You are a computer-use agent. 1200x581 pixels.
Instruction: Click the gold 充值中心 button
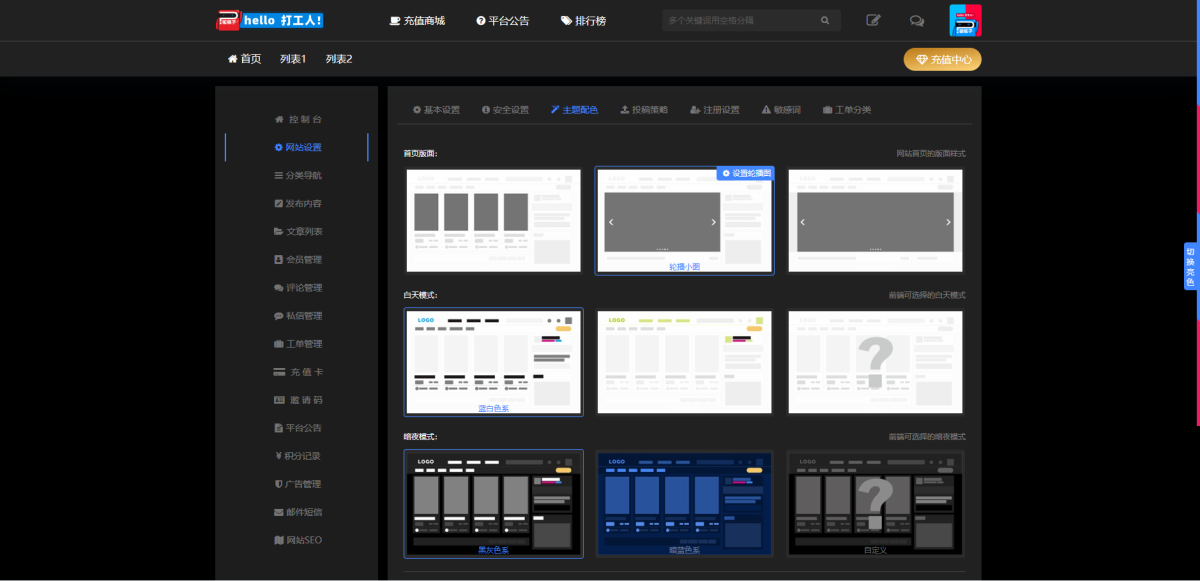(942, 60)
